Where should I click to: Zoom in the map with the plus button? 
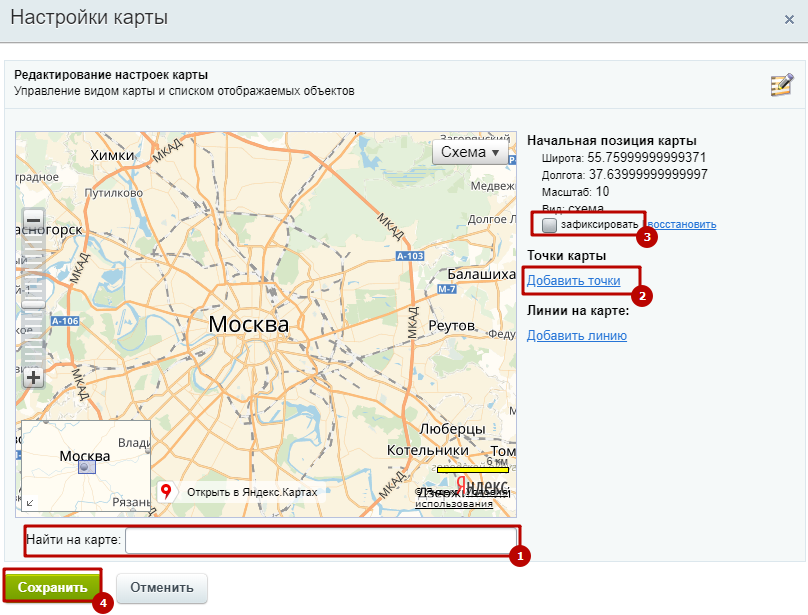34,378
